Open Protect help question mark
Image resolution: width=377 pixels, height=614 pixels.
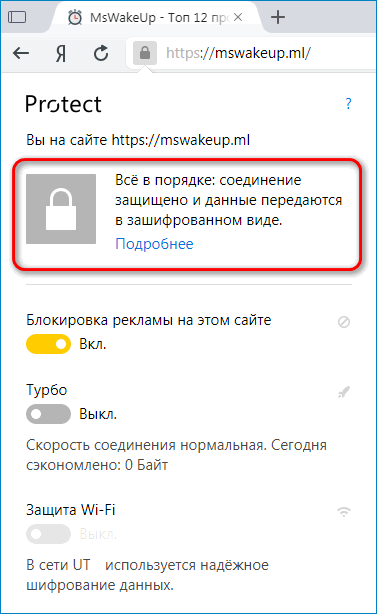[x=348, y=104]
